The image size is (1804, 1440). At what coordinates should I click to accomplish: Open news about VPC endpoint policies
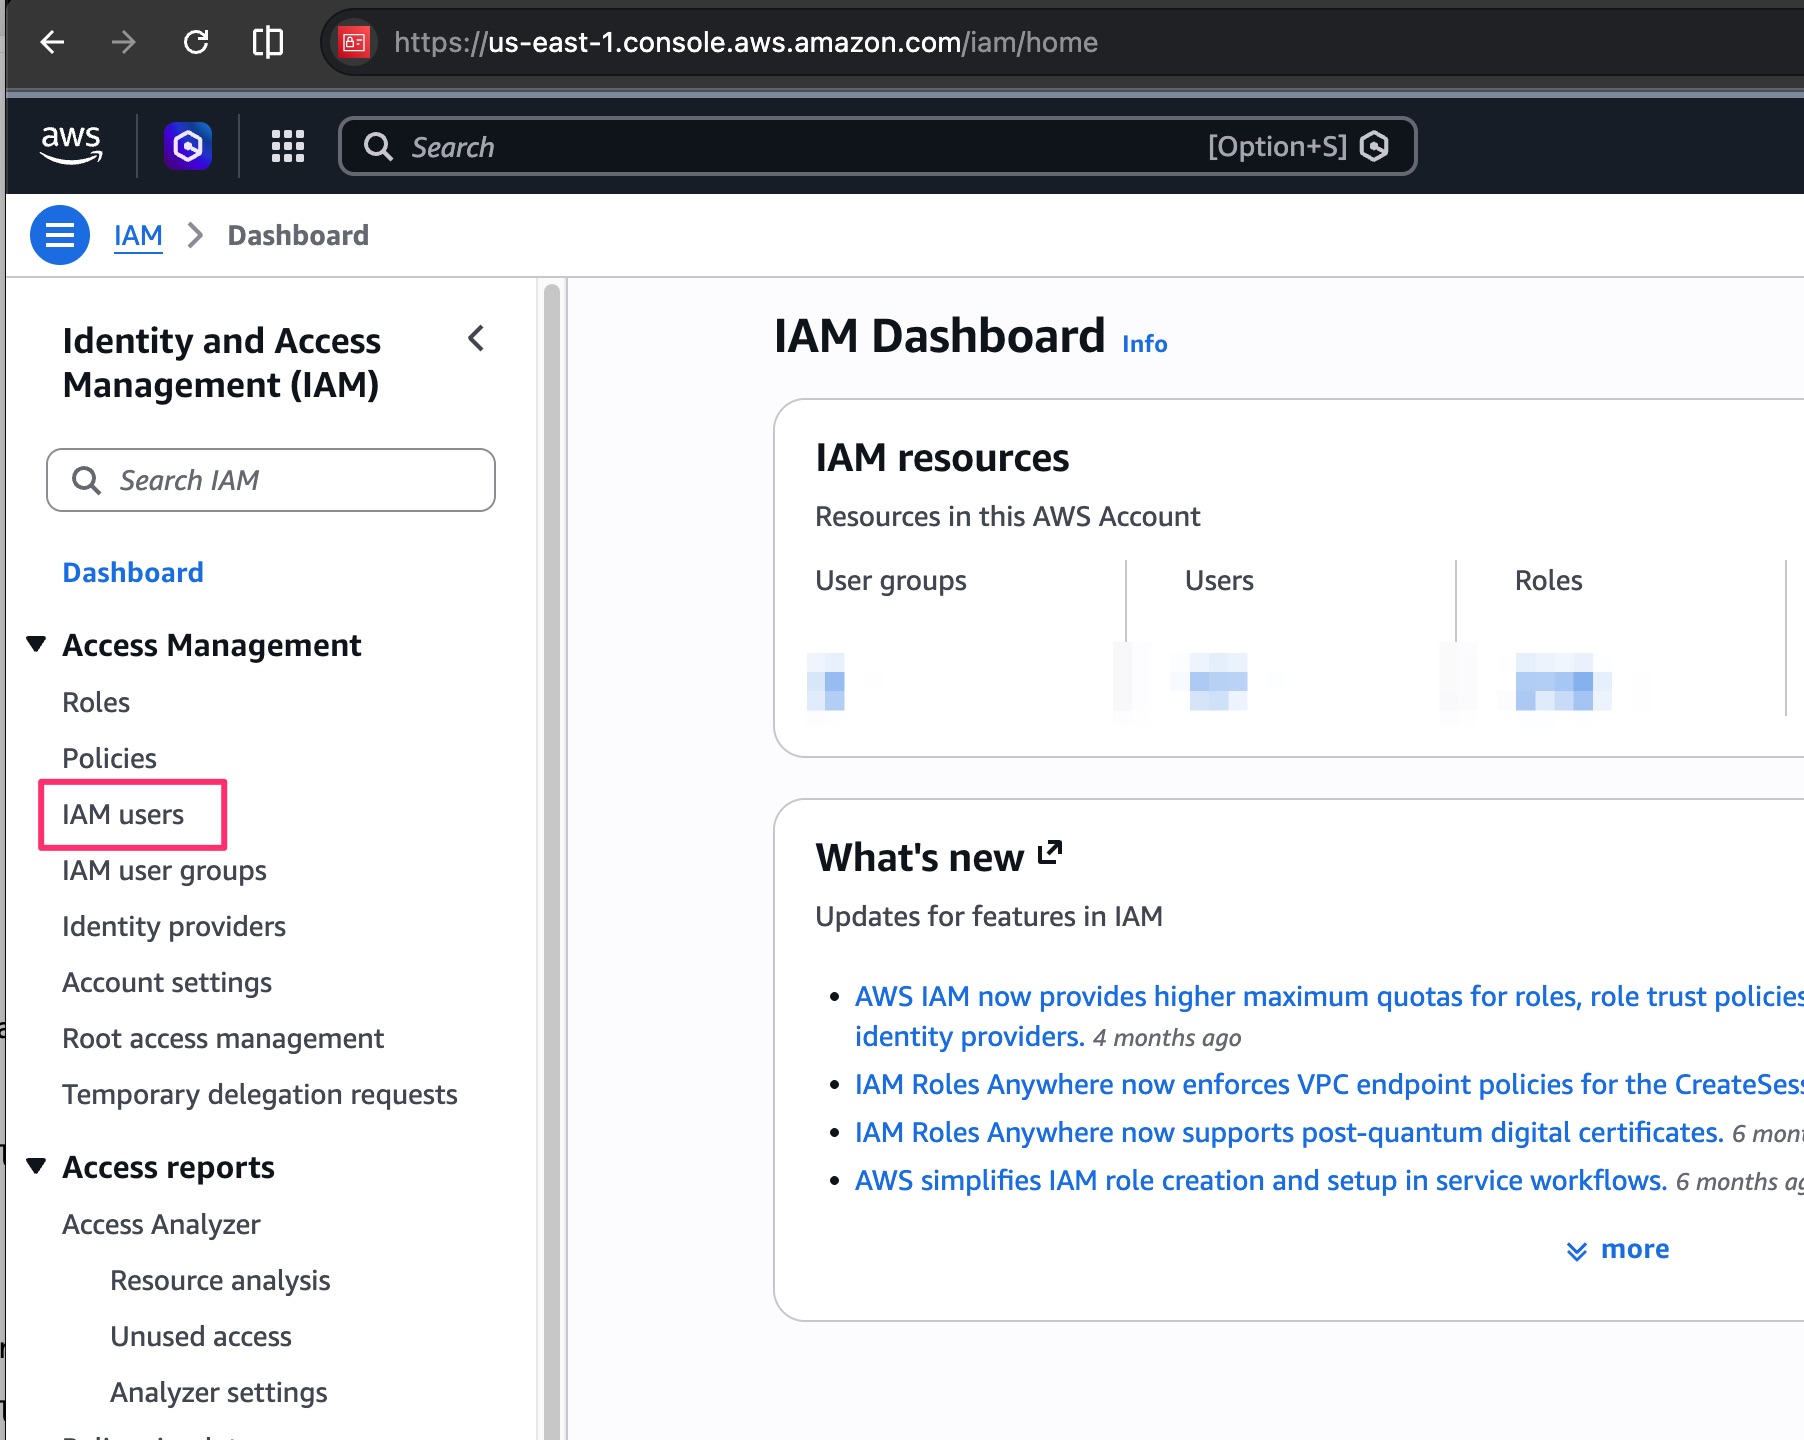1329,1084
